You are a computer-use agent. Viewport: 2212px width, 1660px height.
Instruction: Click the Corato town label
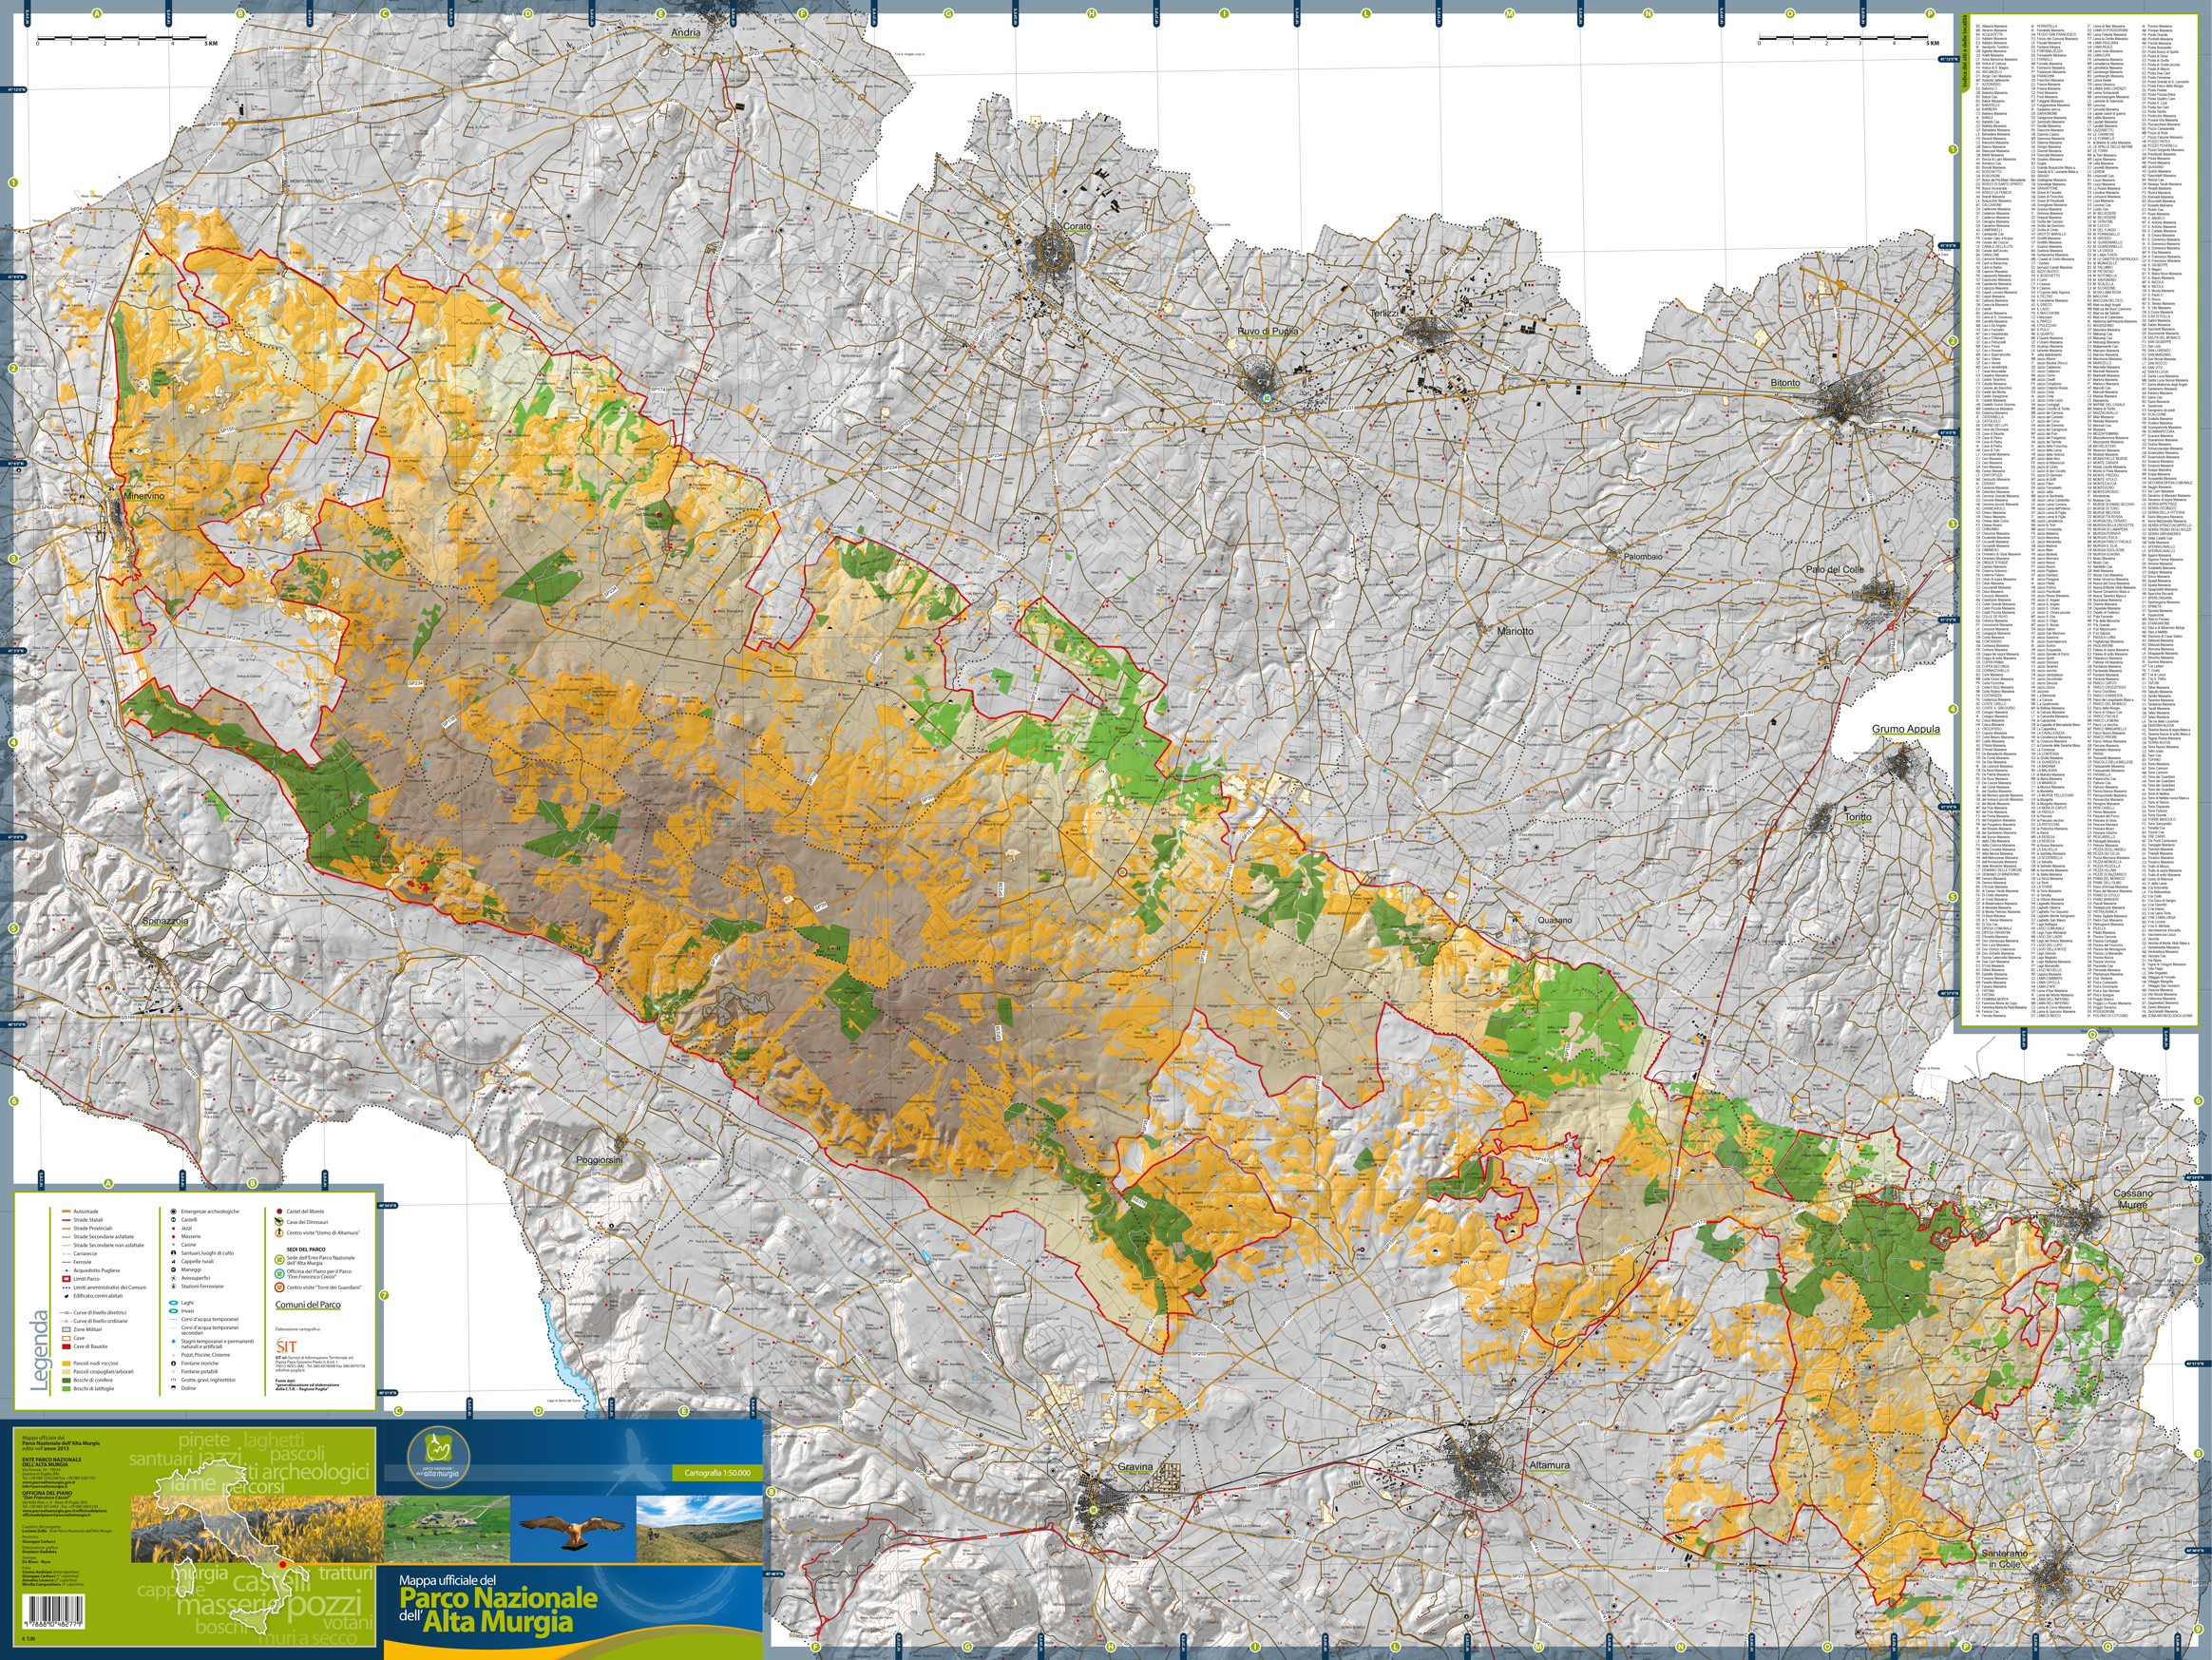click(x=1077, y=226)
